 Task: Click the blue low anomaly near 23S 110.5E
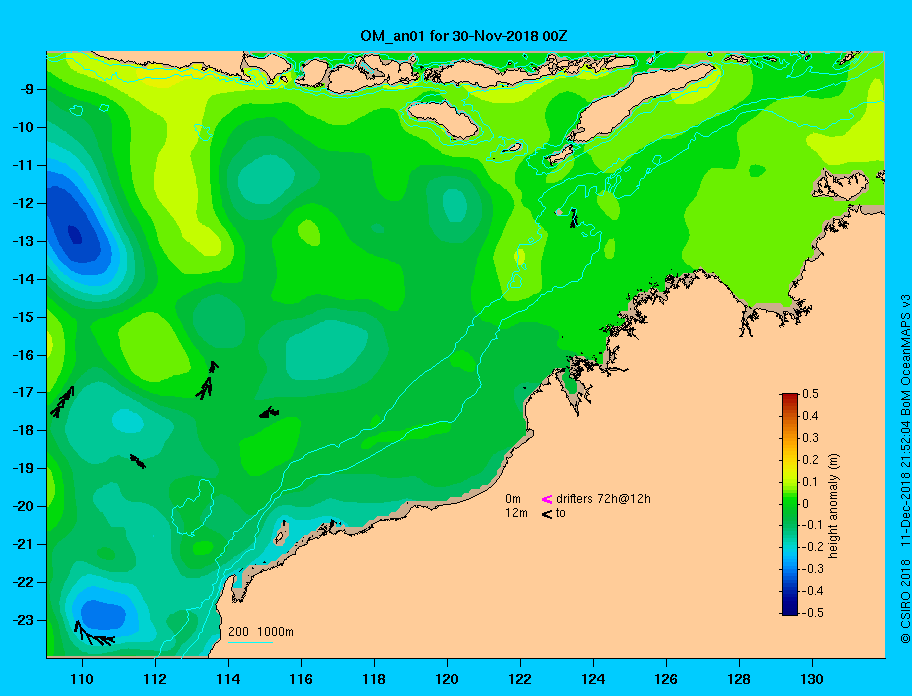tap(103, 615)
